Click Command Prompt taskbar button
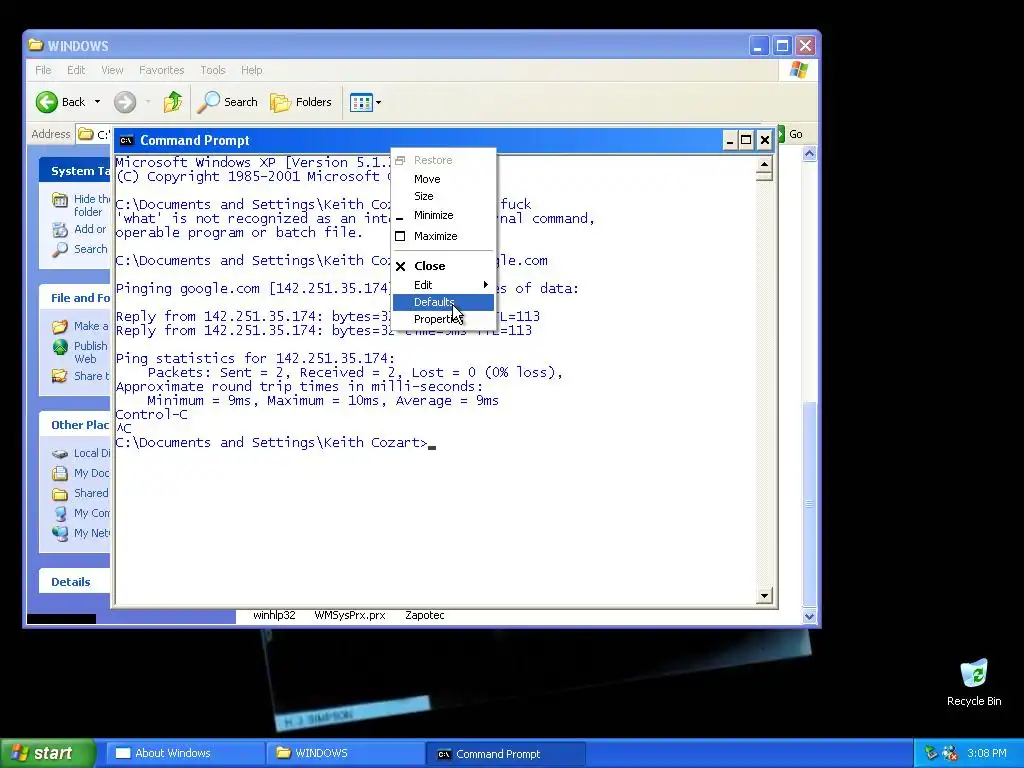Image resolution: width=1024 pixels, height=768 pixels. tap(505, 754)
